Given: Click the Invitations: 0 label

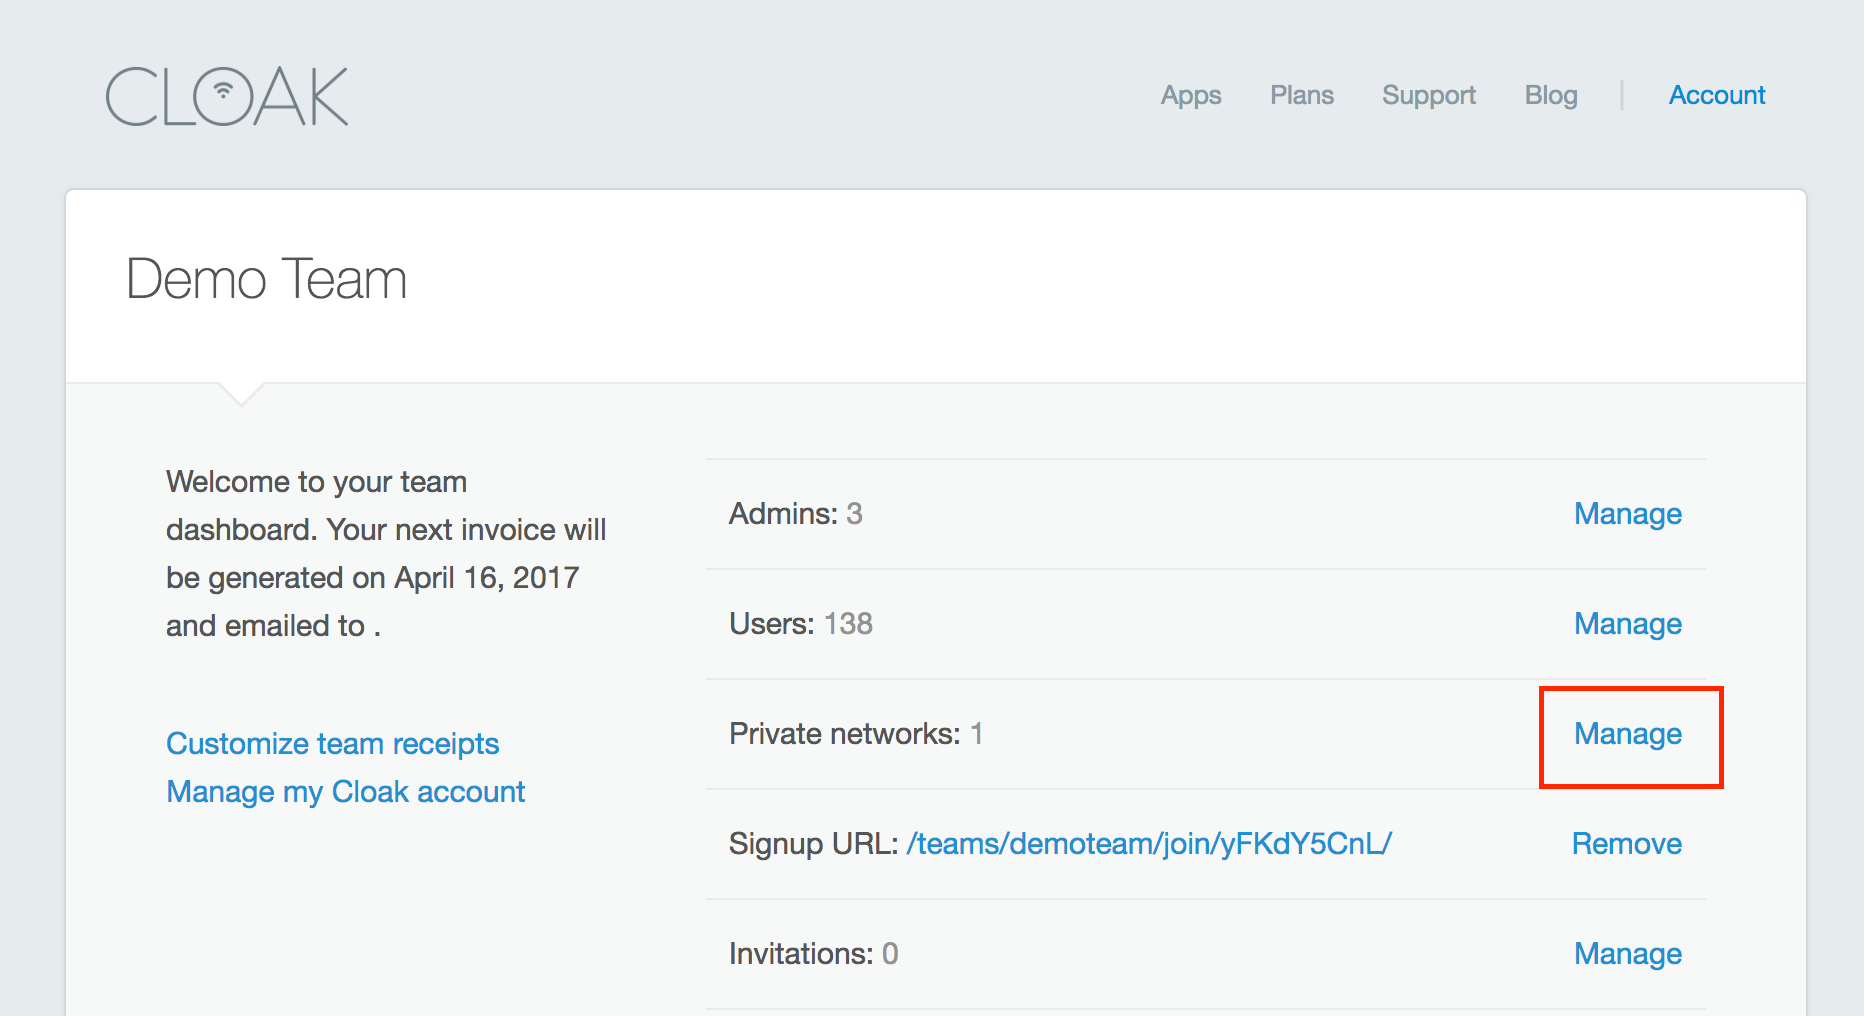Looking at the screenshot, I should 813,954.
